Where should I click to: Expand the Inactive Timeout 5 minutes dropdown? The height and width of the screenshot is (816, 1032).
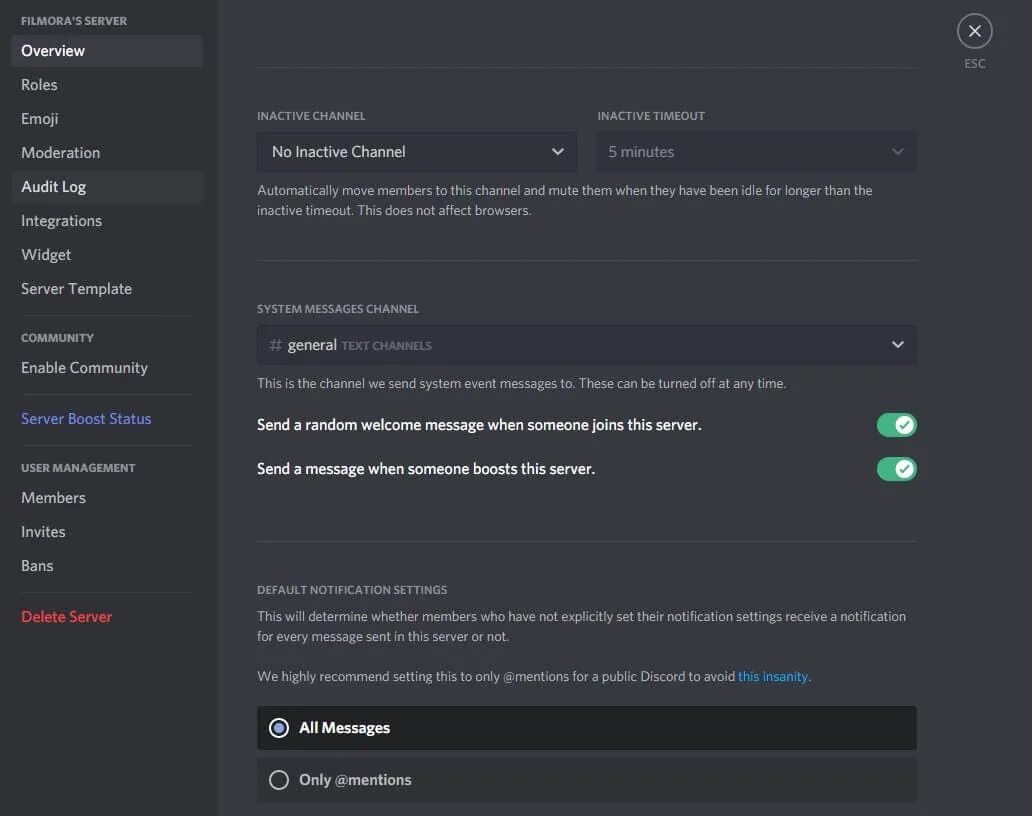(x=756, y=152)
